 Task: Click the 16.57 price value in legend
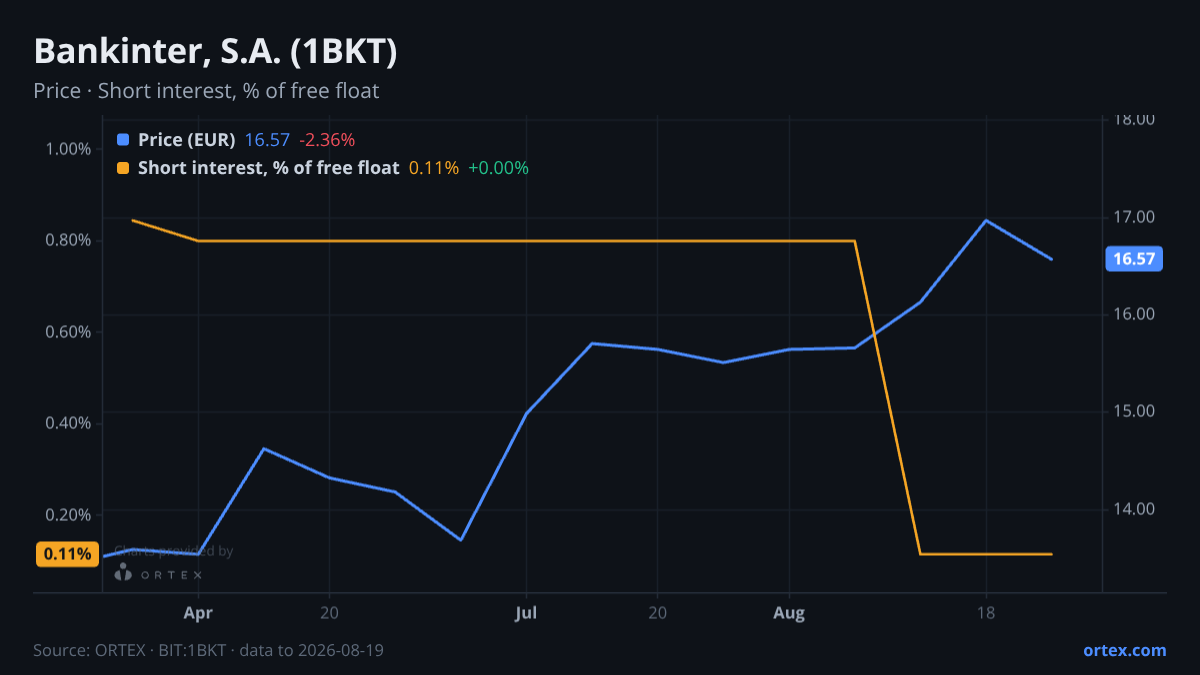click(267, 140)
